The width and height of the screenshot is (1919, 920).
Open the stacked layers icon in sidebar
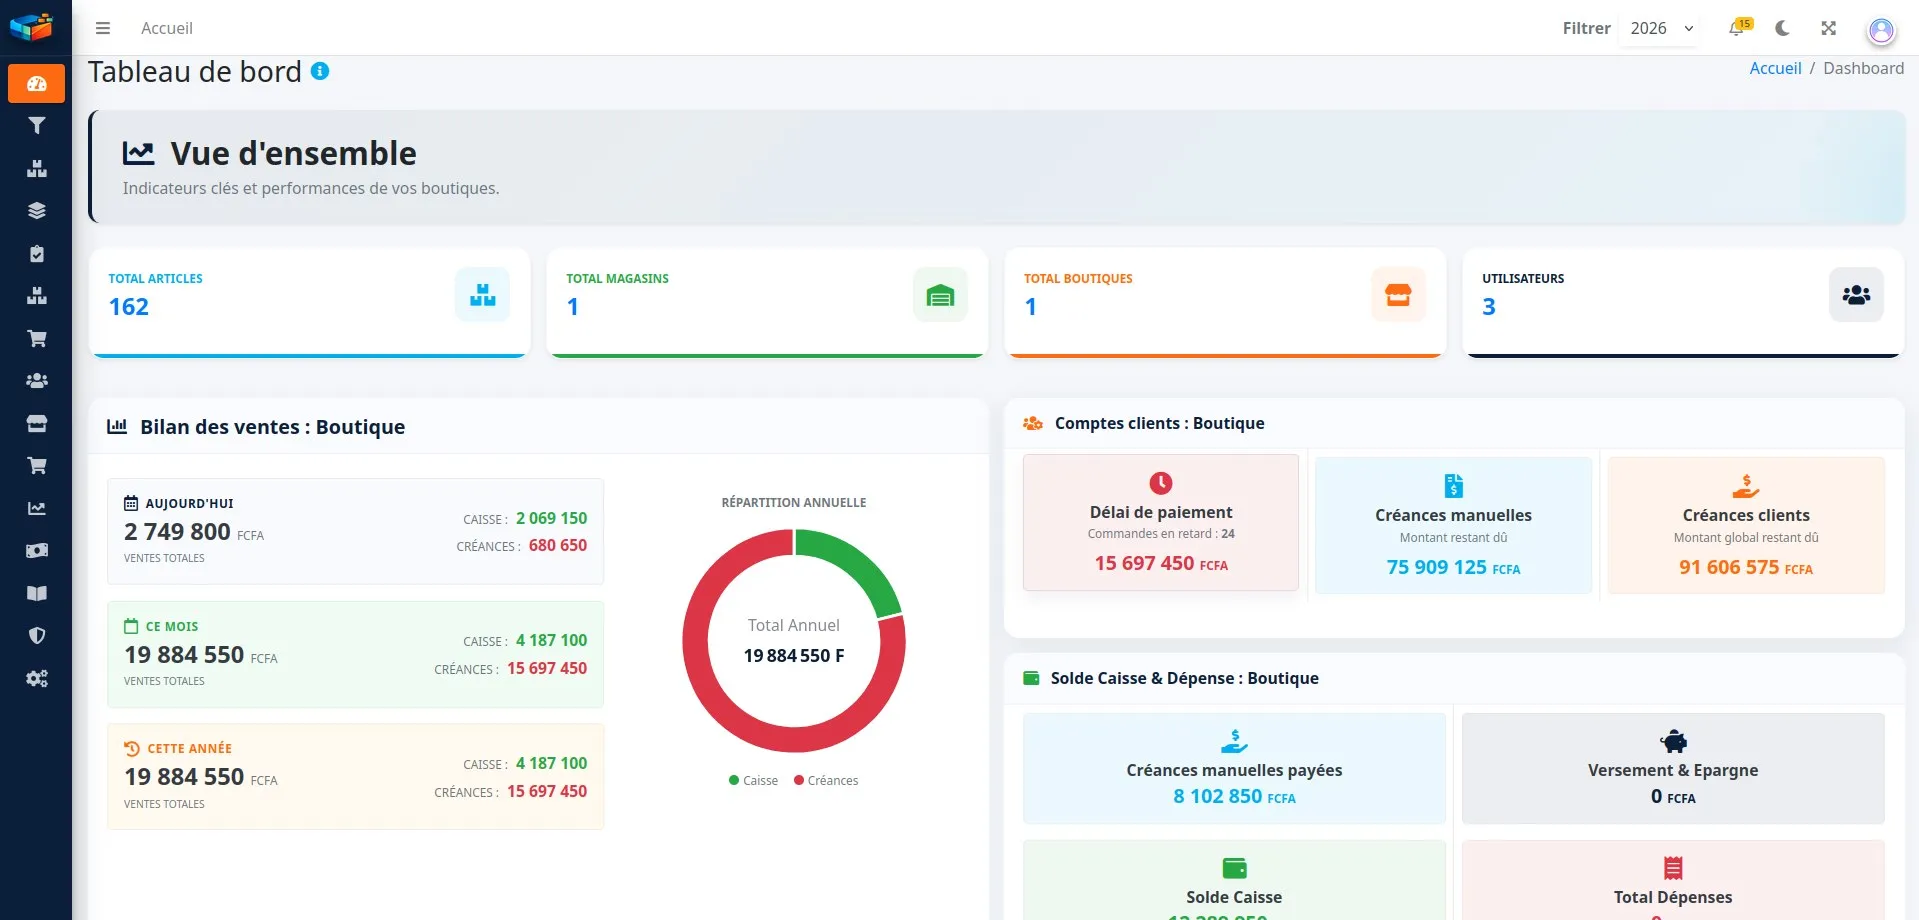coord(37,211)
